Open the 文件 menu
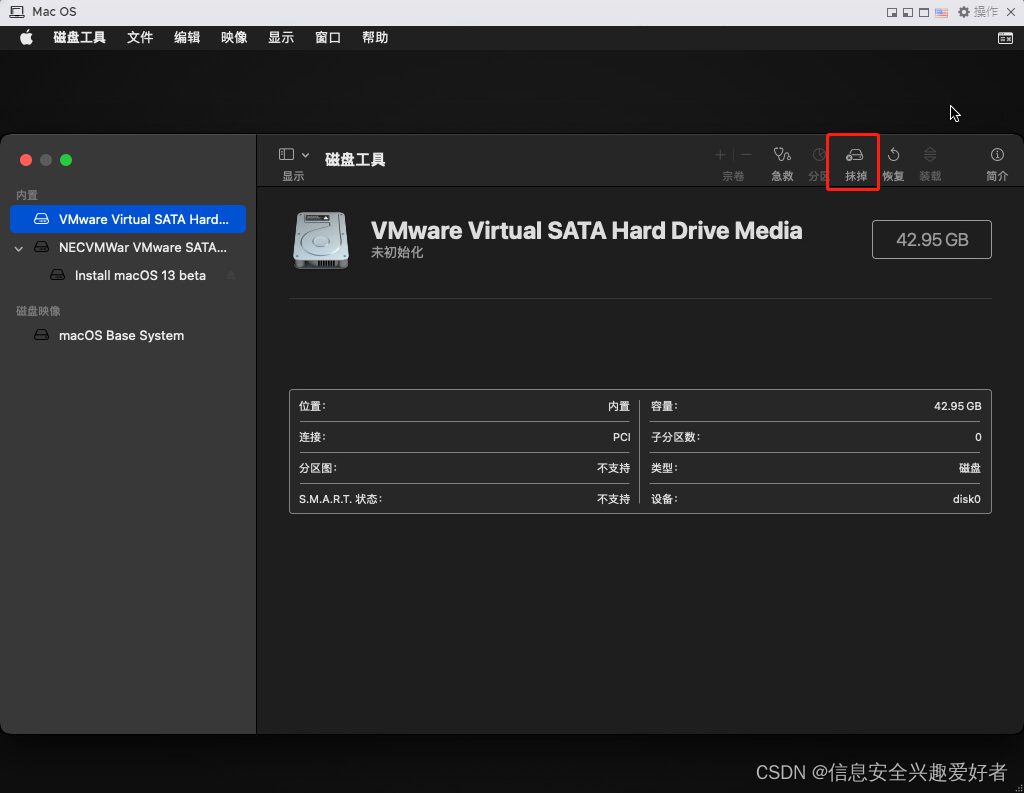Screen dimensions: 1024x793 click(140, 38)
